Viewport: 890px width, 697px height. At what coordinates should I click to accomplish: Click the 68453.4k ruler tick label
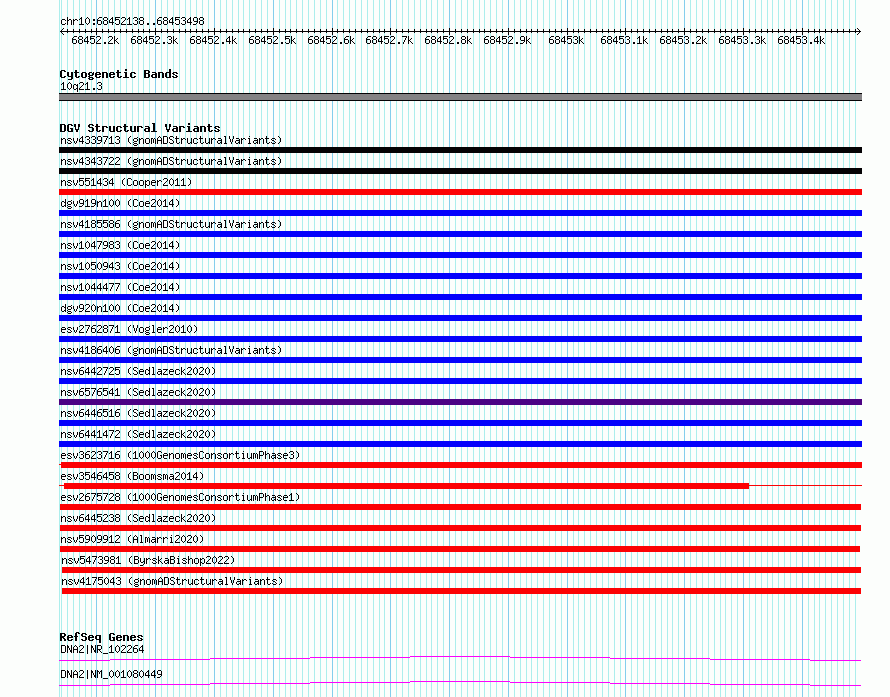[801, 40]
